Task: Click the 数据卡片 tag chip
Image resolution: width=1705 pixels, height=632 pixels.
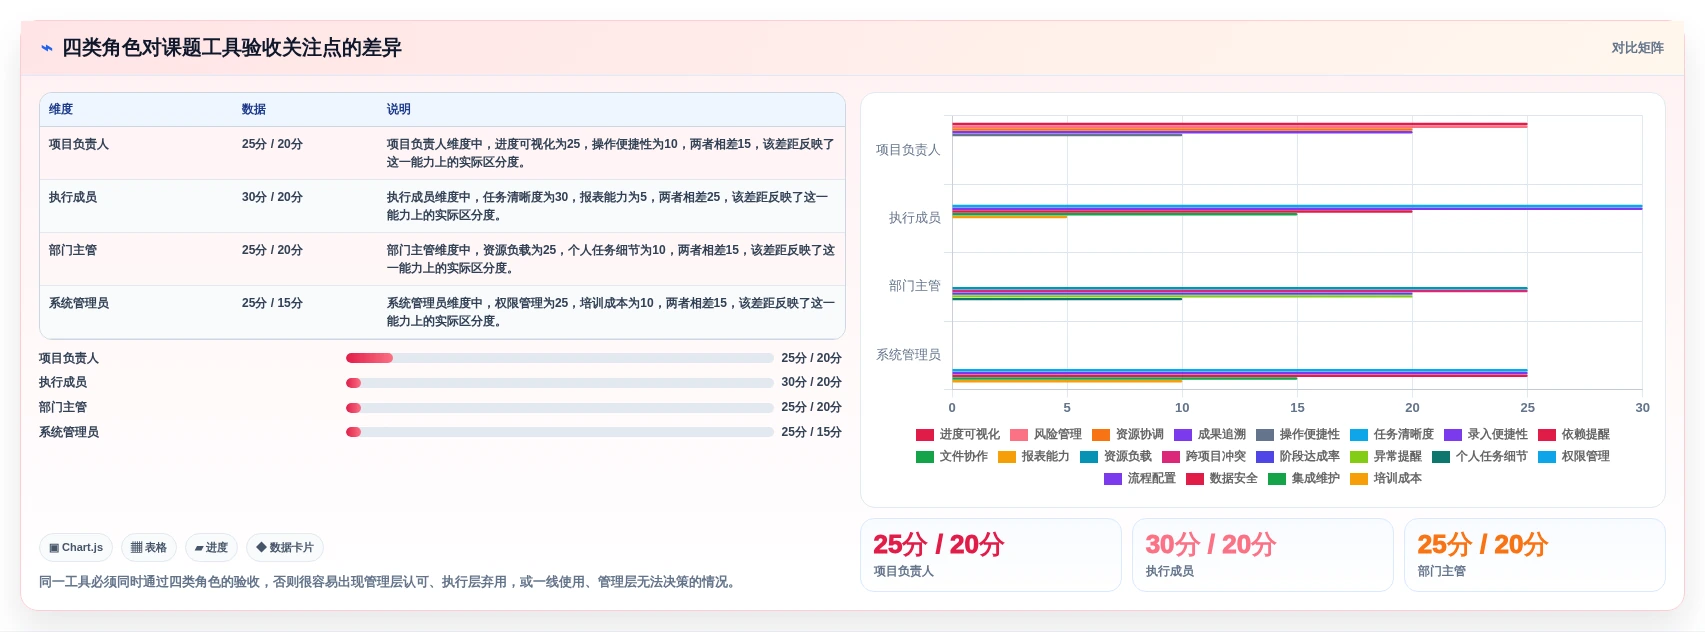Action: (285, 548)
